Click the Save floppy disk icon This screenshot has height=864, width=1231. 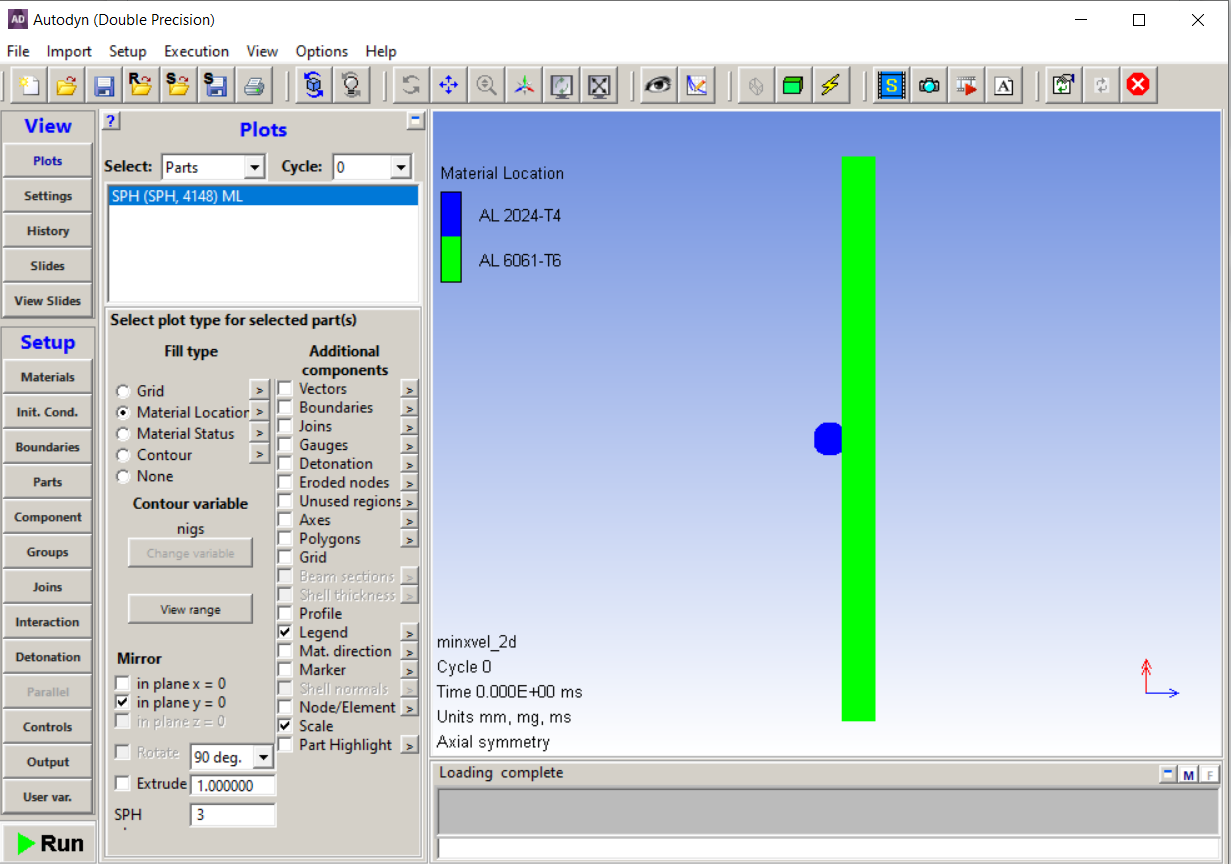(104, 86)
